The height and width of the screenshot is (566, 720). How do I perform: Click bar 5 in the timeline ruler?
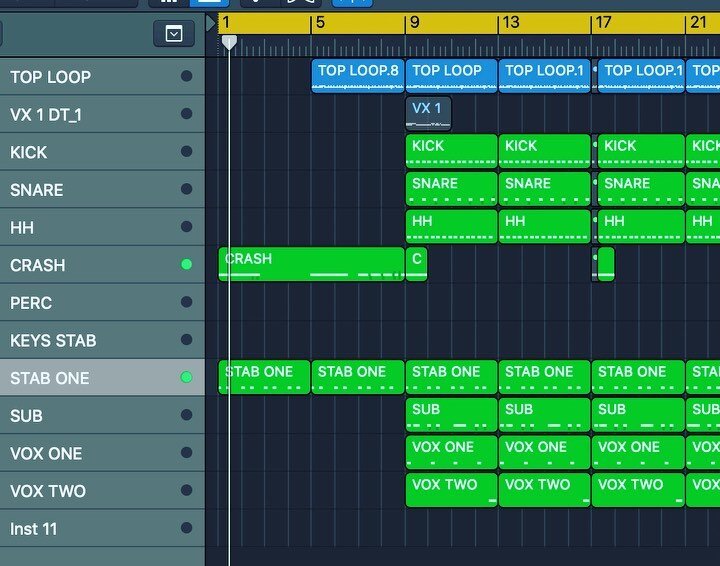click(x=320, y=22)
